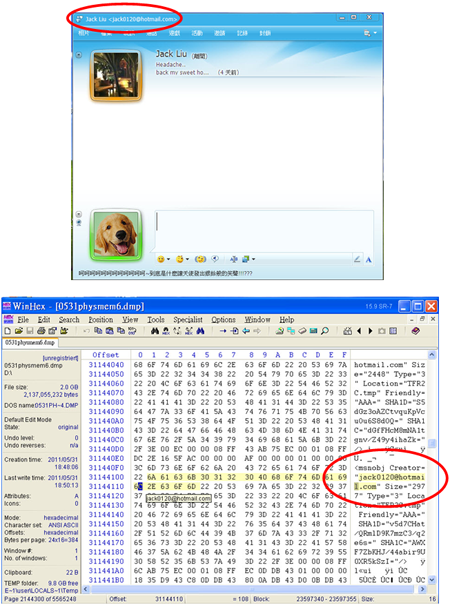Click the Go To Offset arrow icon

pyautogui.click(x=223, y=331)
